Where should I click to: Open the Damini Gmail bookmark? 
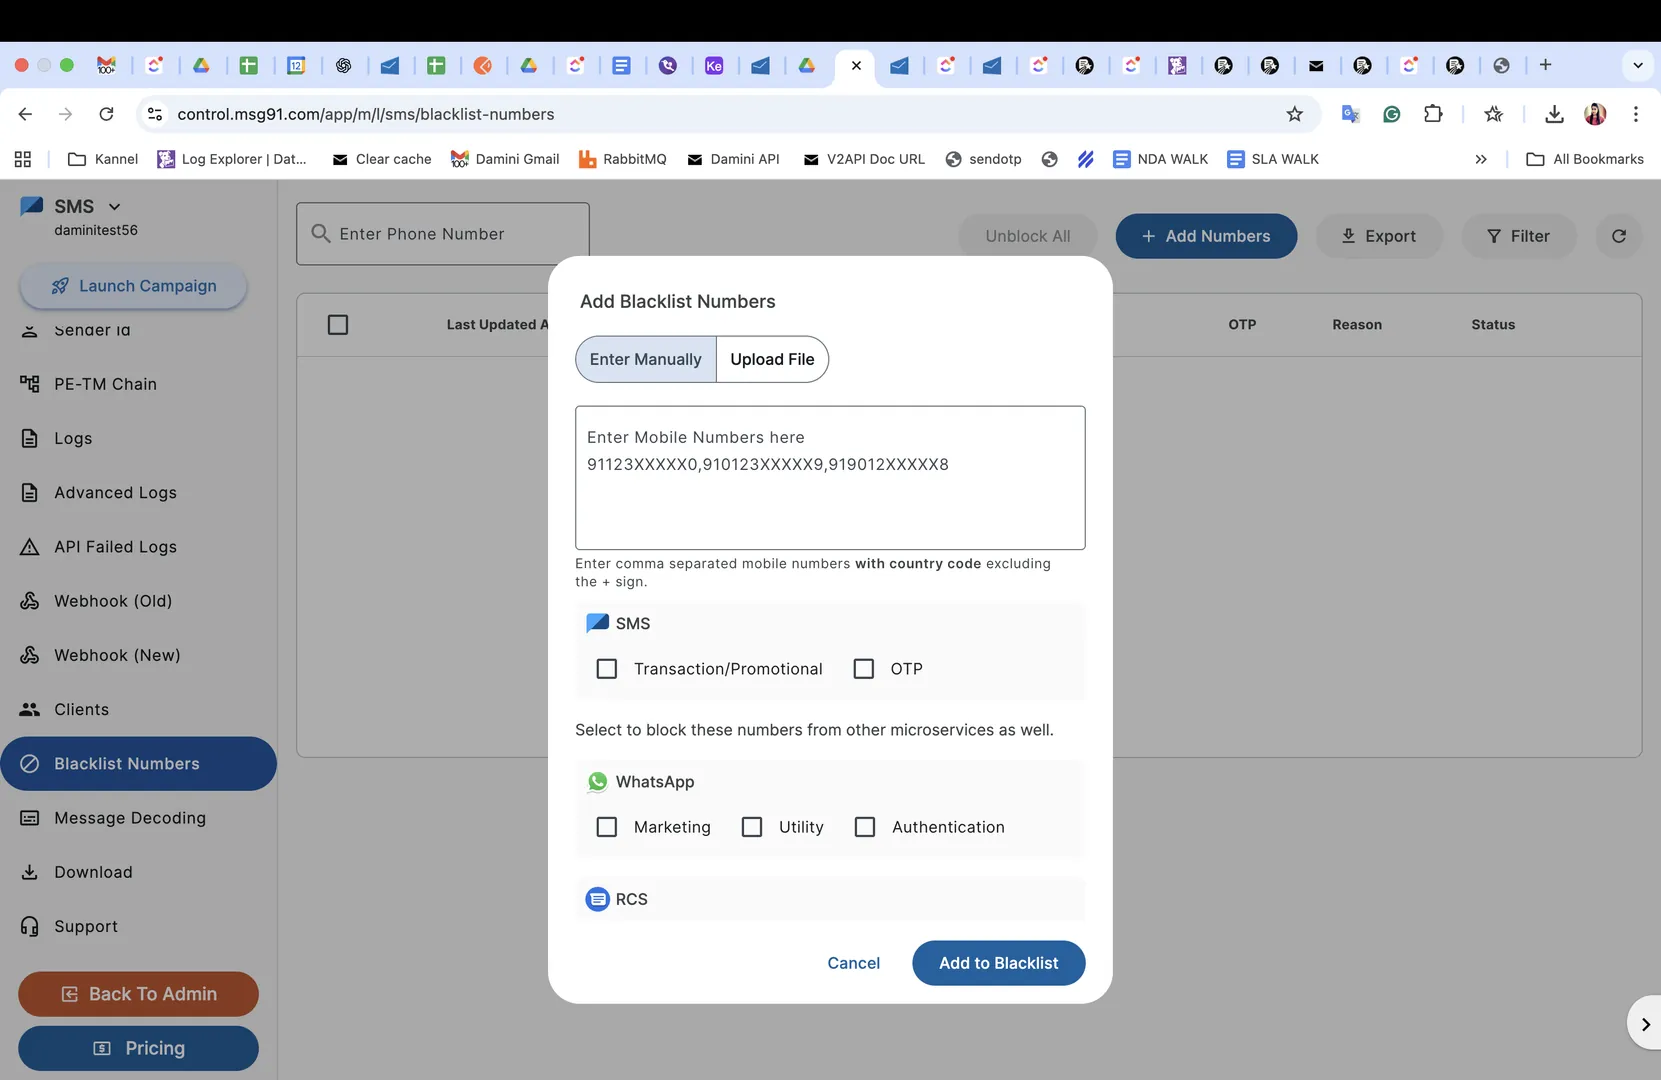point(505,159)
